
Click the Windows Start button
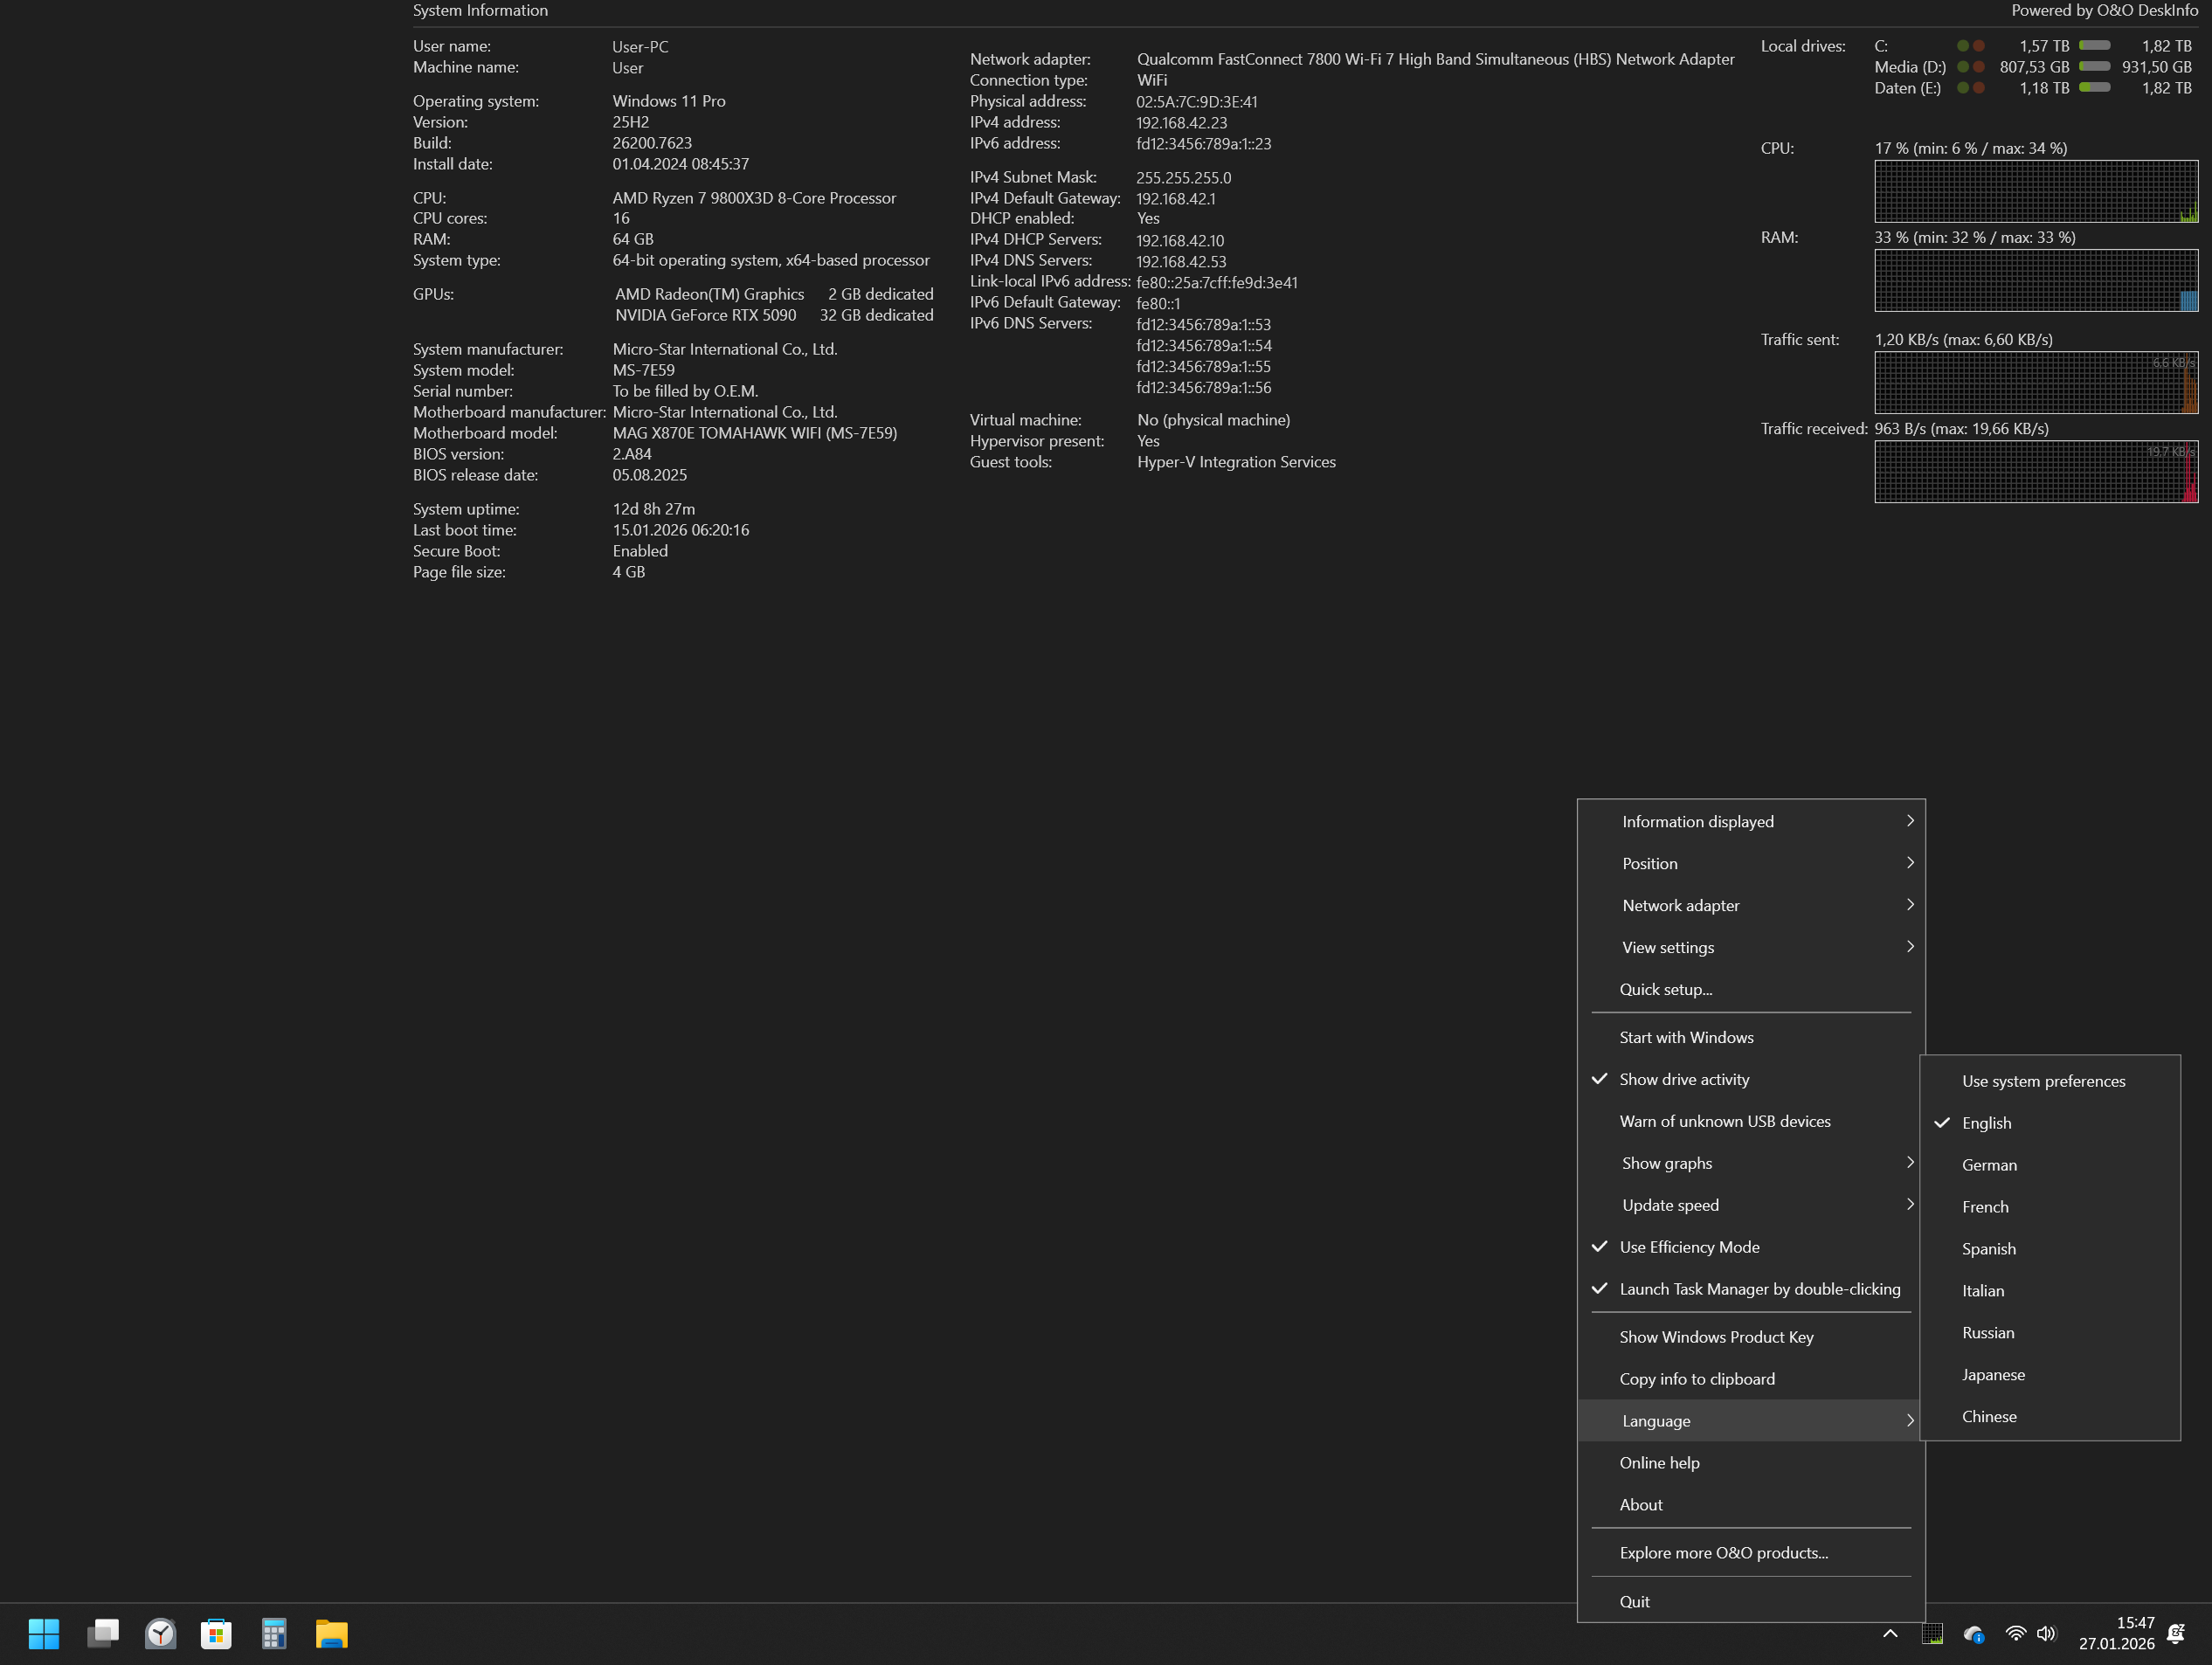[44, 1634]
